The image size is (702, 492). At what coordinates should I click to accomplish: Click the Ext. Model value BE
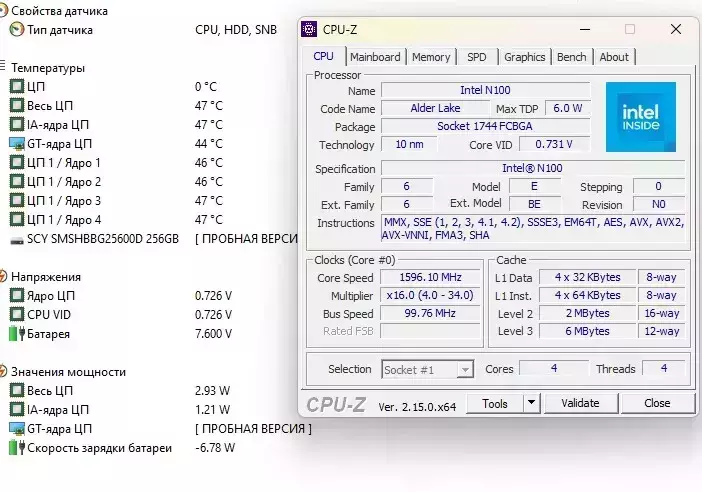click(534, 204)
